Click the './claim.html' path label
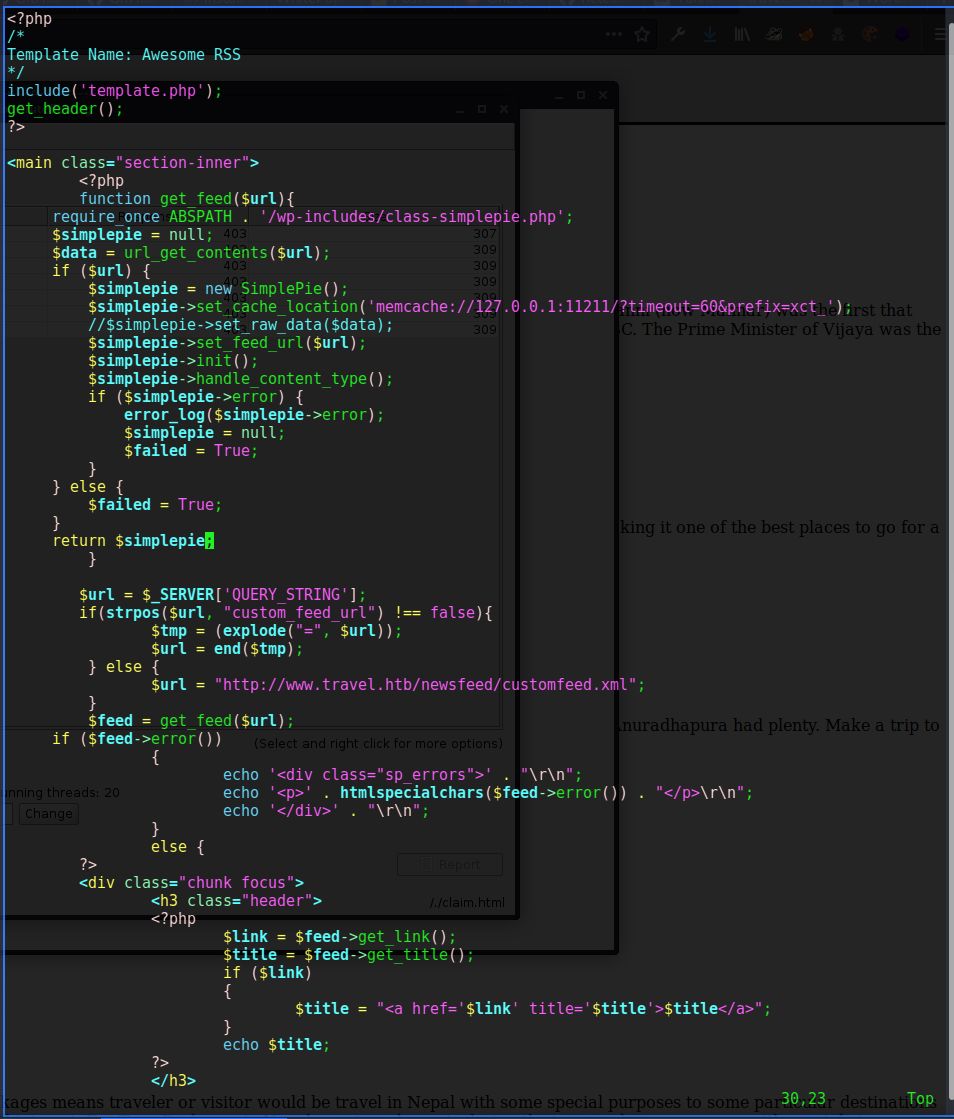954x1119 pixels. pos(467,903)
